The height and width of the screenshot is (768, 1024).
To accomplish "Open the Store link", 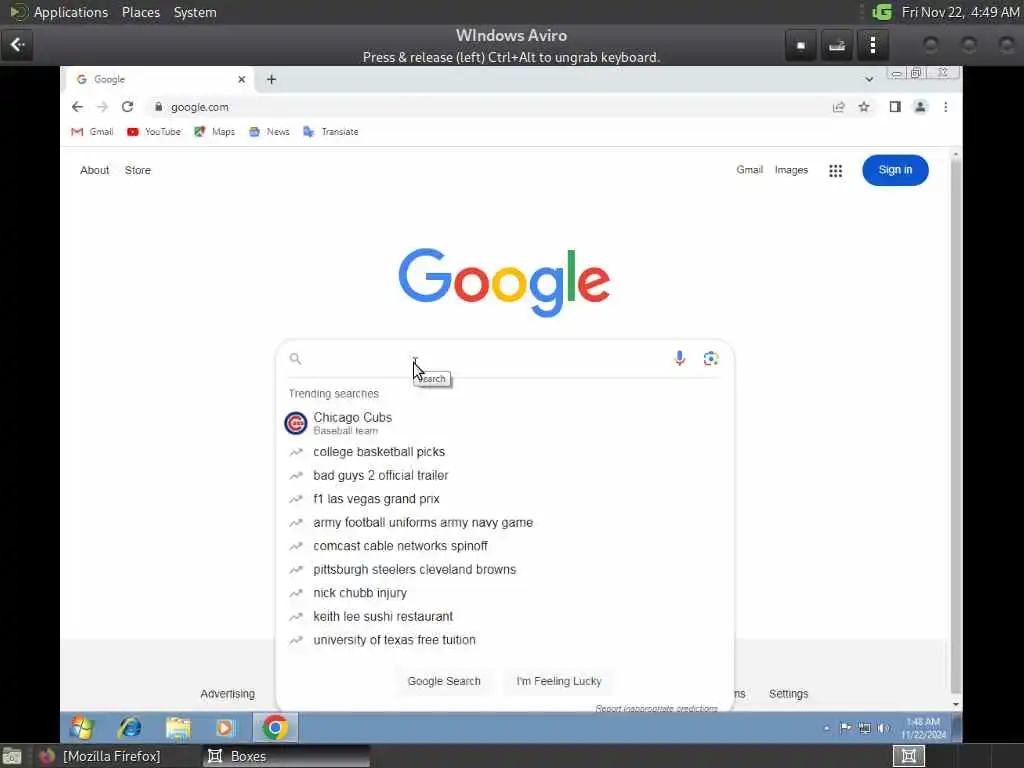I will pos(137,170).
